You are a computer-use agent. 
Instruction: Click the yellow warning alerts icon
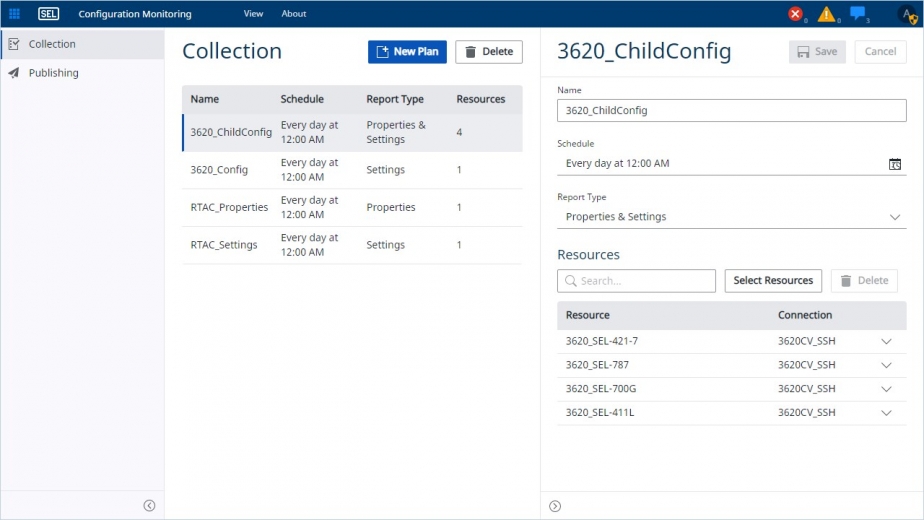(826, 14)
